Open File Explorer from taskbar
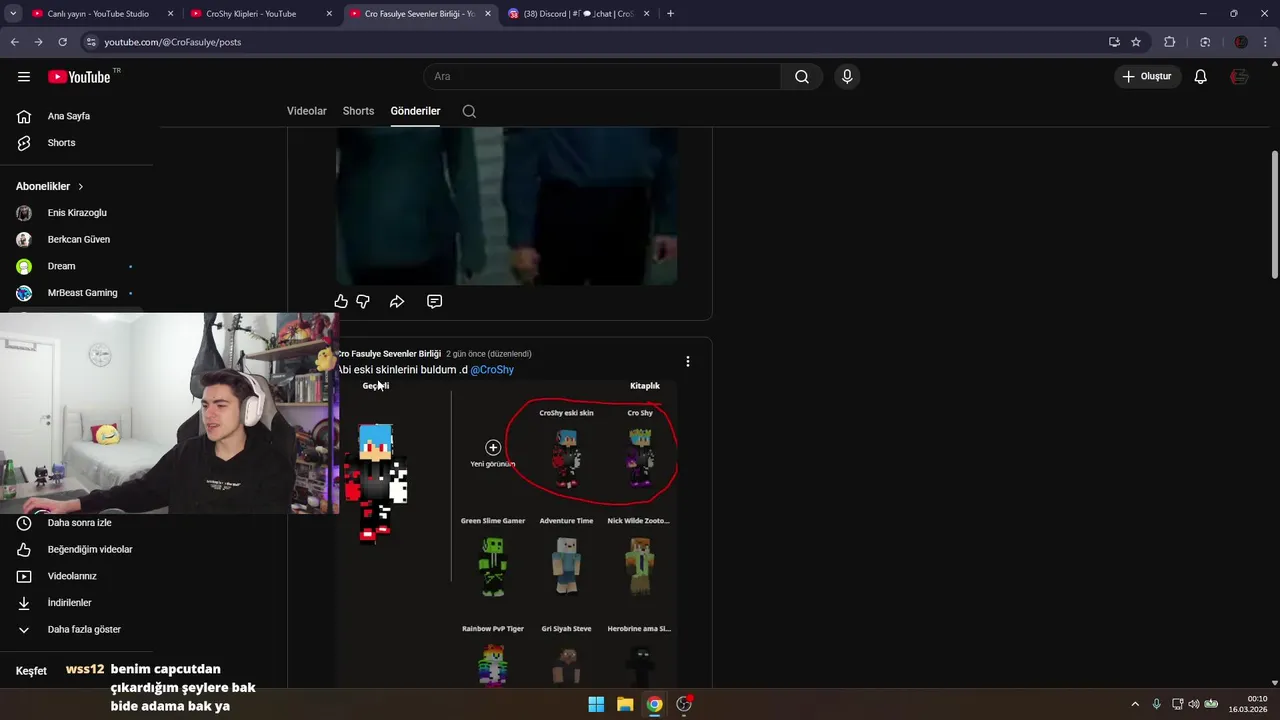The image size is (1280, 720). (x=625, y=704)
